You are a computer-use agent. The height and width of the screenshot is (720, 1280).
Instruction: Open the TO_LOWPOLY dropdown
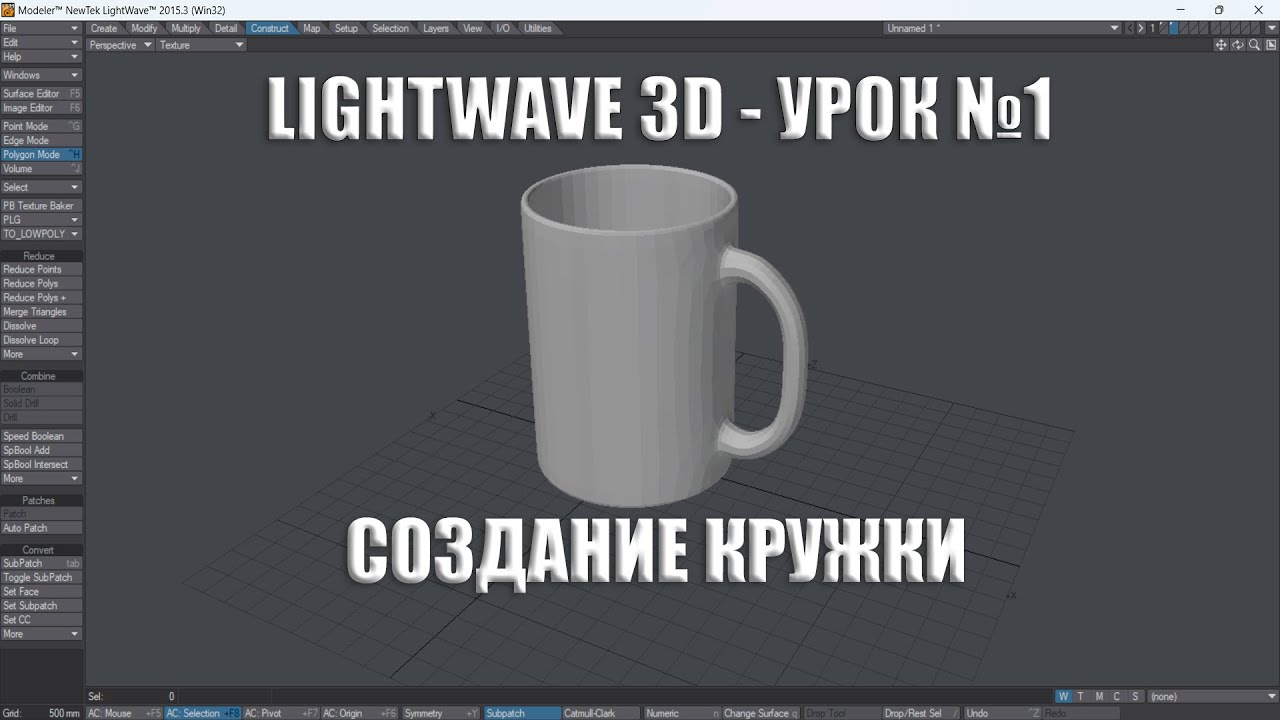[x=41, y=233]
